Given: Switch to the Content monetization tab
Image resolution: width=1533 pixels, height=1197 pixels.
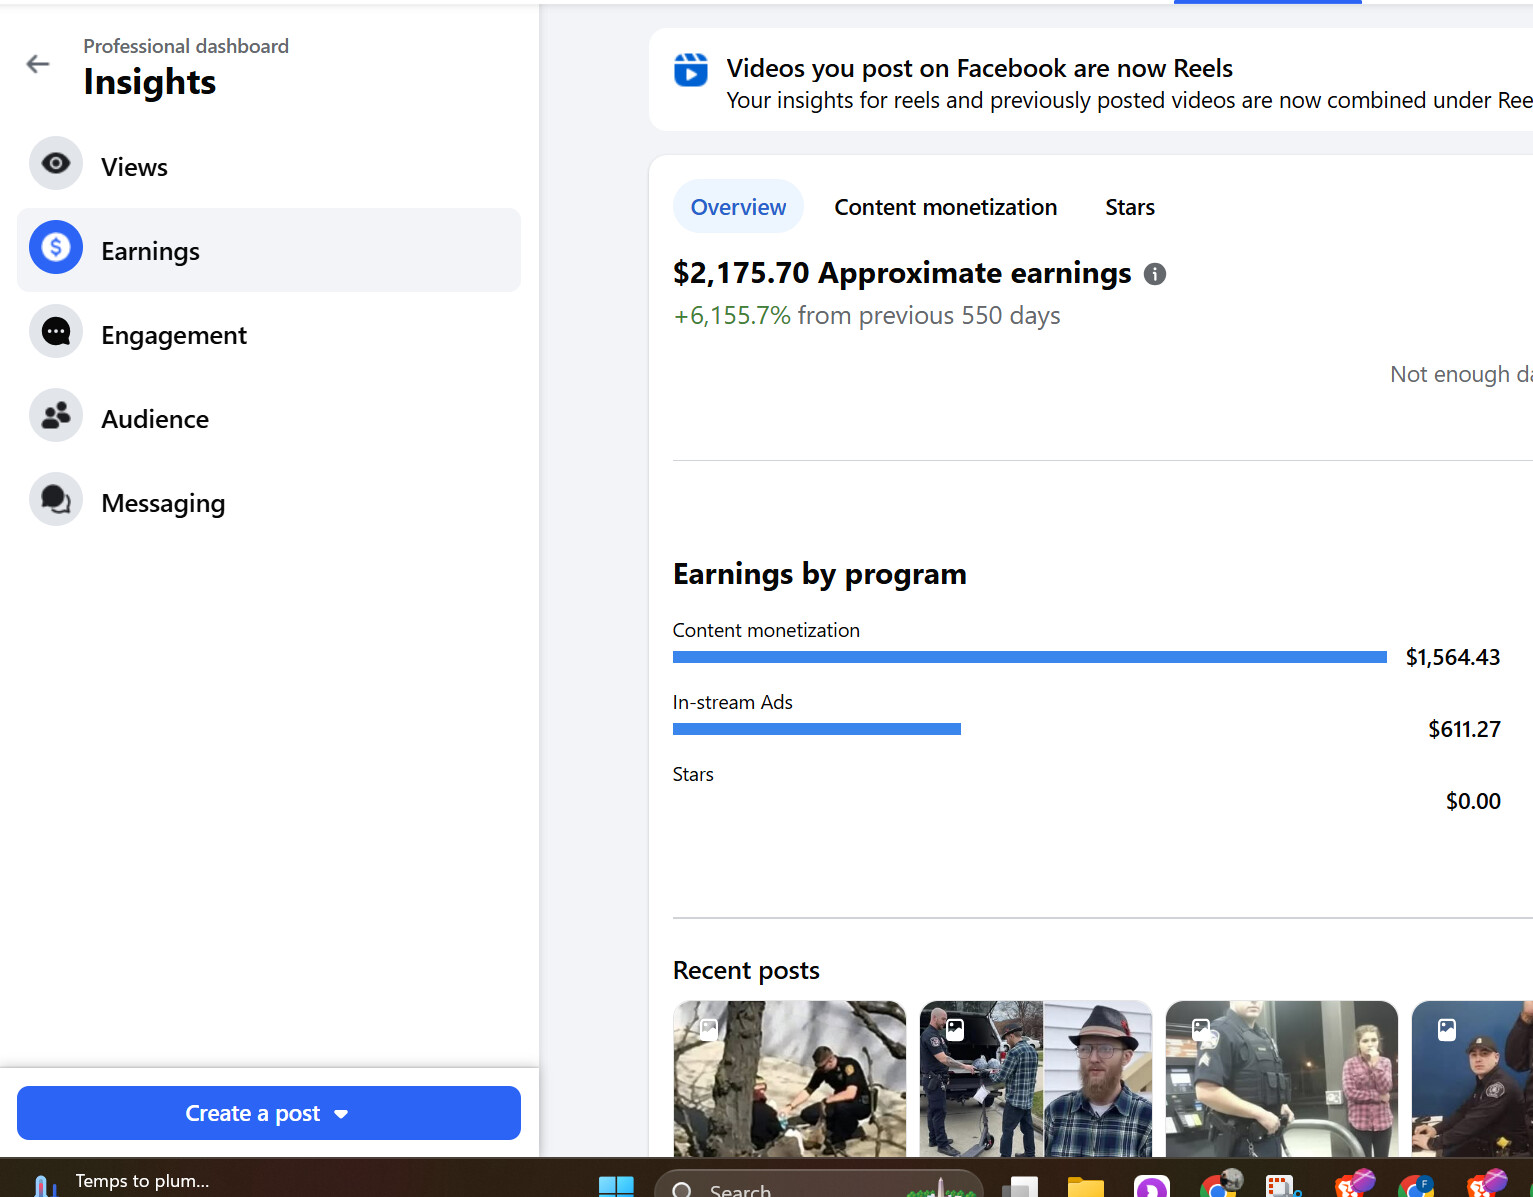Looking at the screenshot, I should tap(945, 207).
